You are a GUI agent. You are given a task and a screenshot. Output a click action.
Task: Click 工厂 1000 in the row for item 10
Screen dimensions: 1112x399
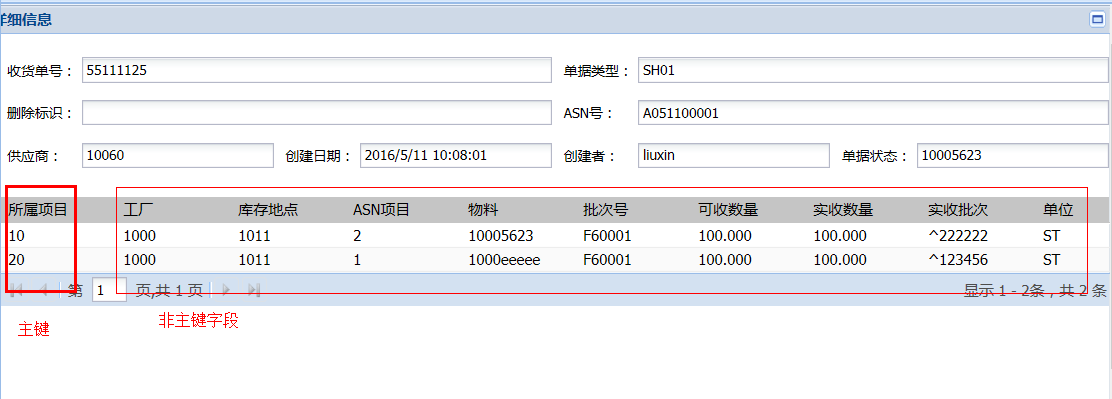pyautogui.click(x=140, y=235)
